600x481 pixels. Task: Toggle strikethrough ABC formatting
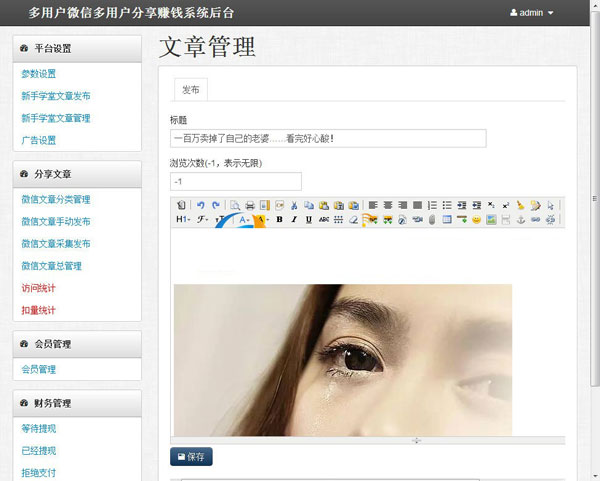click(x=324, y=219)
